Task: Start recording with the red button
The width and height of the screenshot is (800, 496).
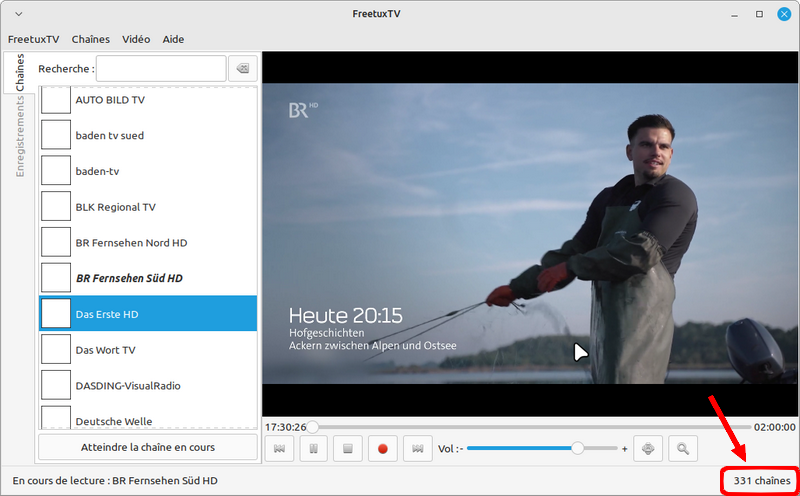Action: (x=383, y=449)
